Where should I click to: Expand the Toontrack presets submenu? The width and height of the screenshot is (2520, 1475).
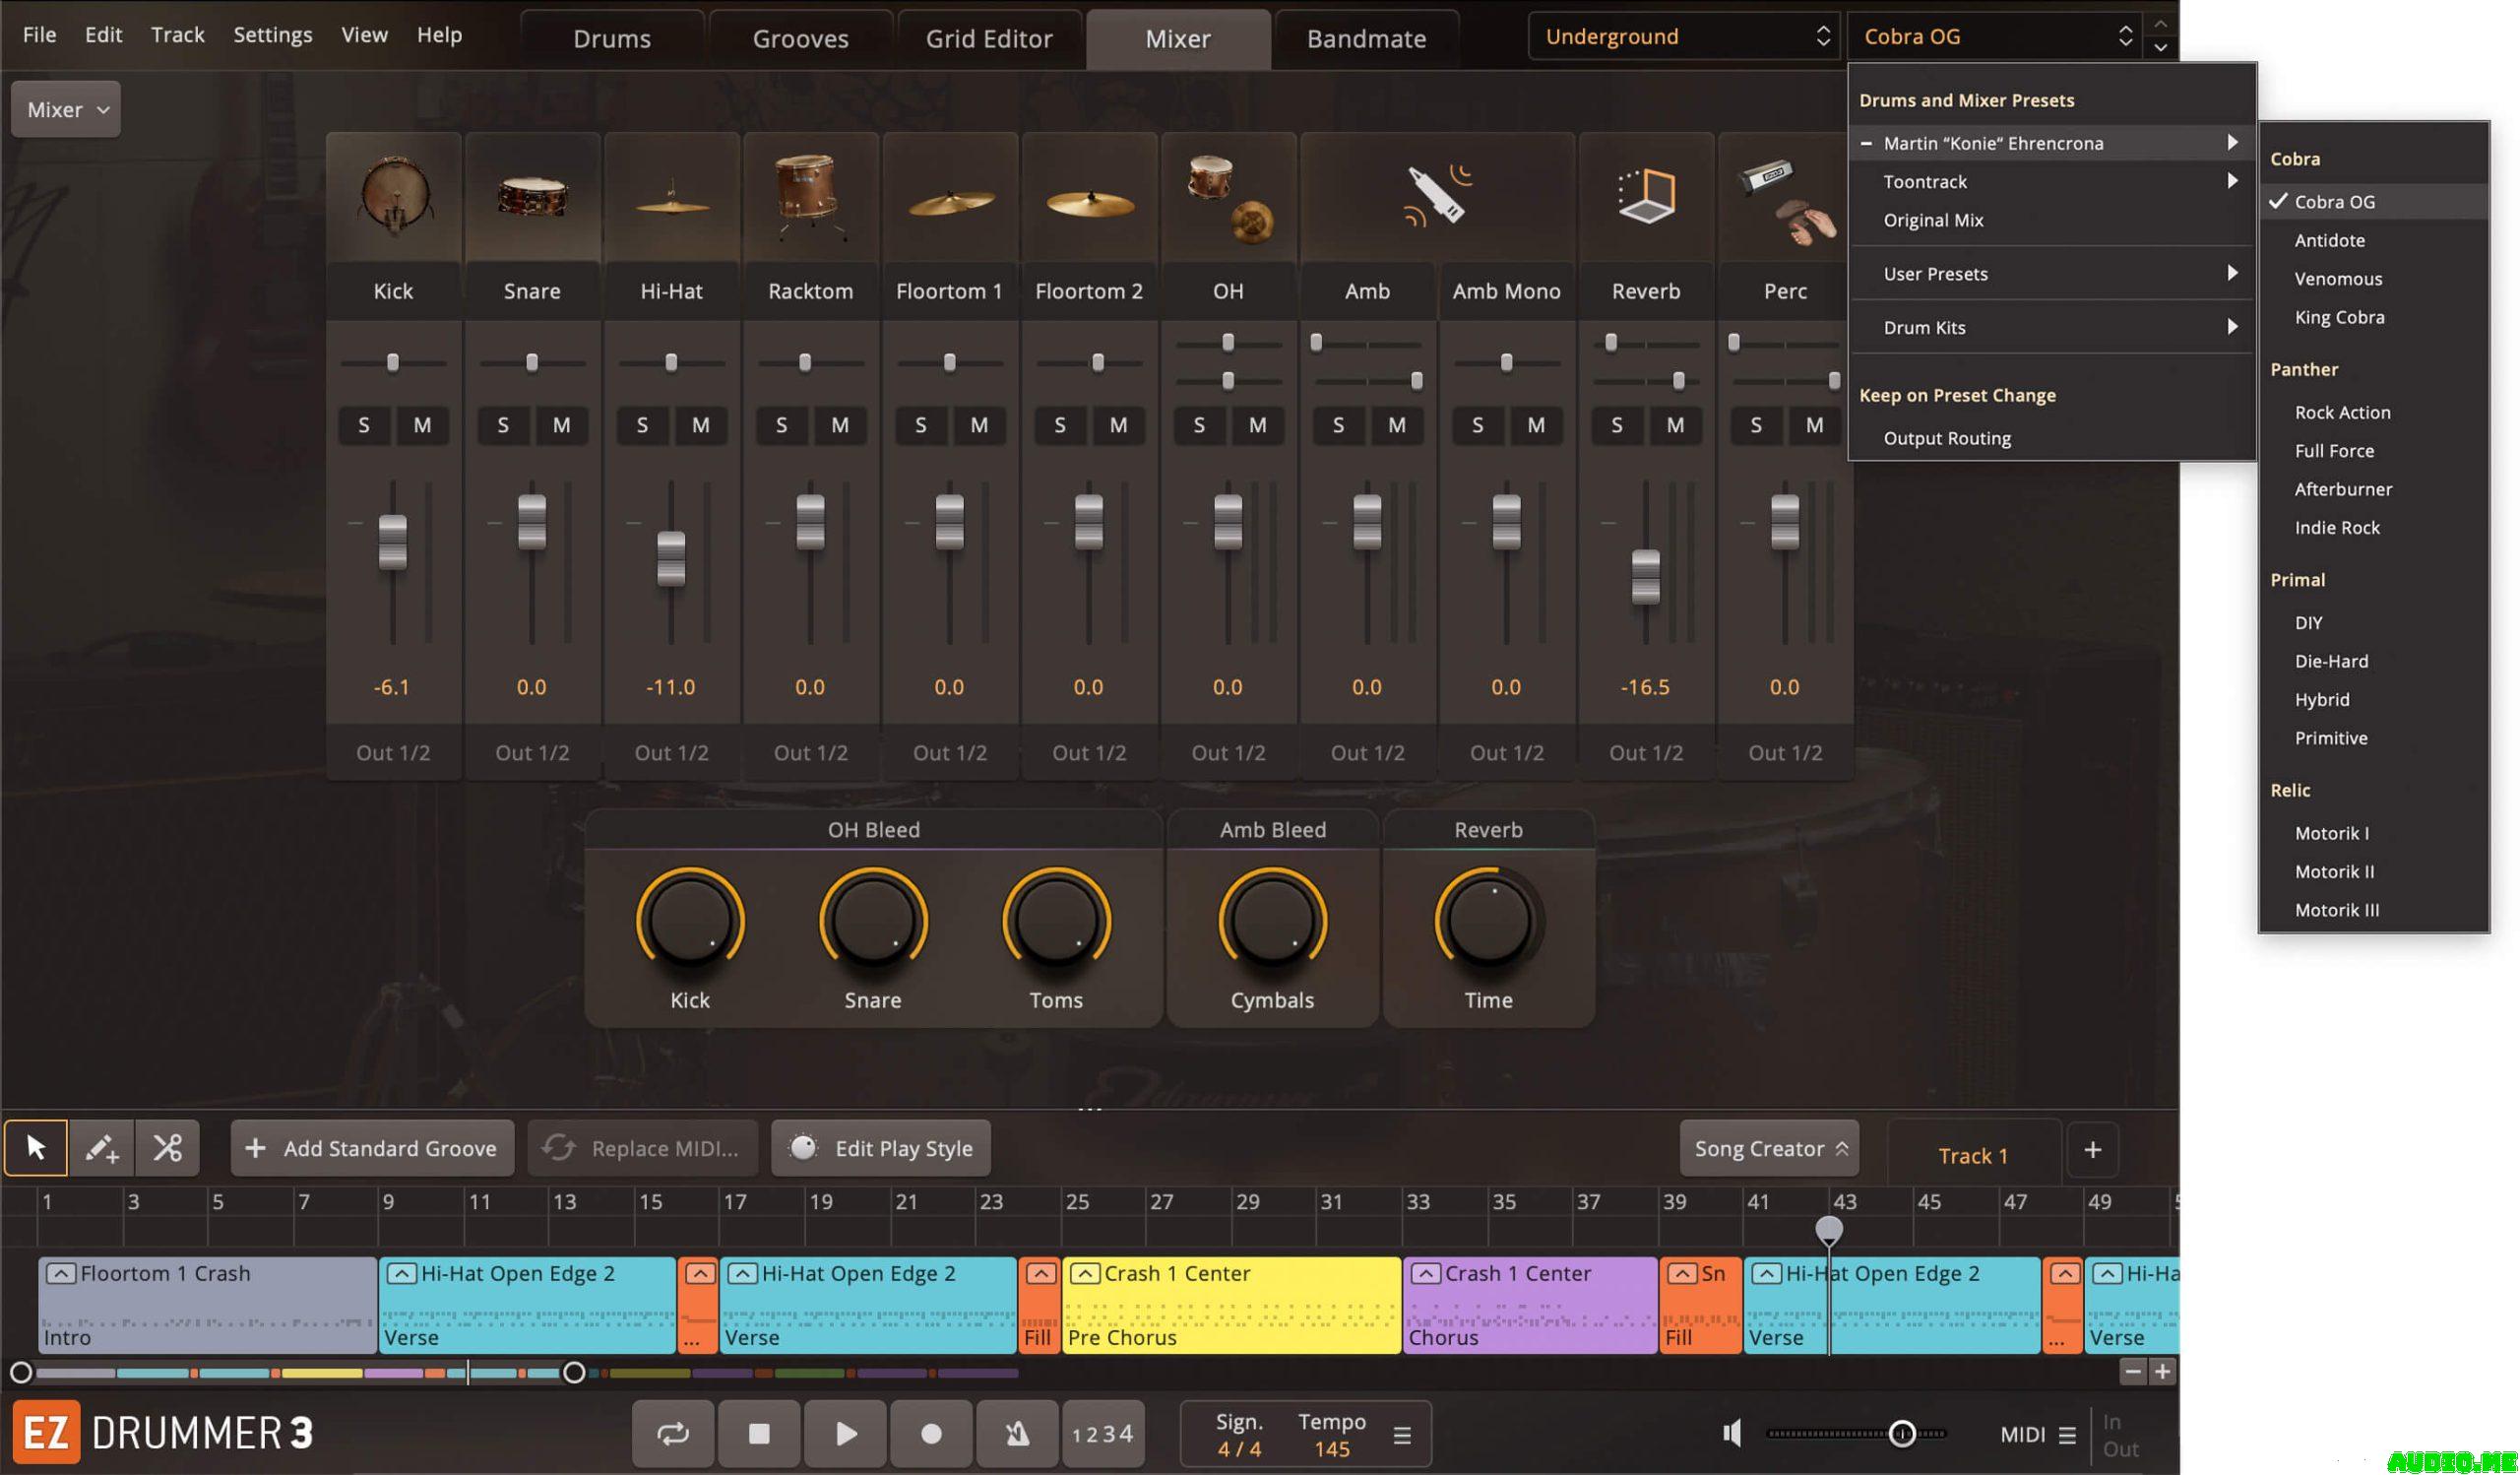point(2052,181)
